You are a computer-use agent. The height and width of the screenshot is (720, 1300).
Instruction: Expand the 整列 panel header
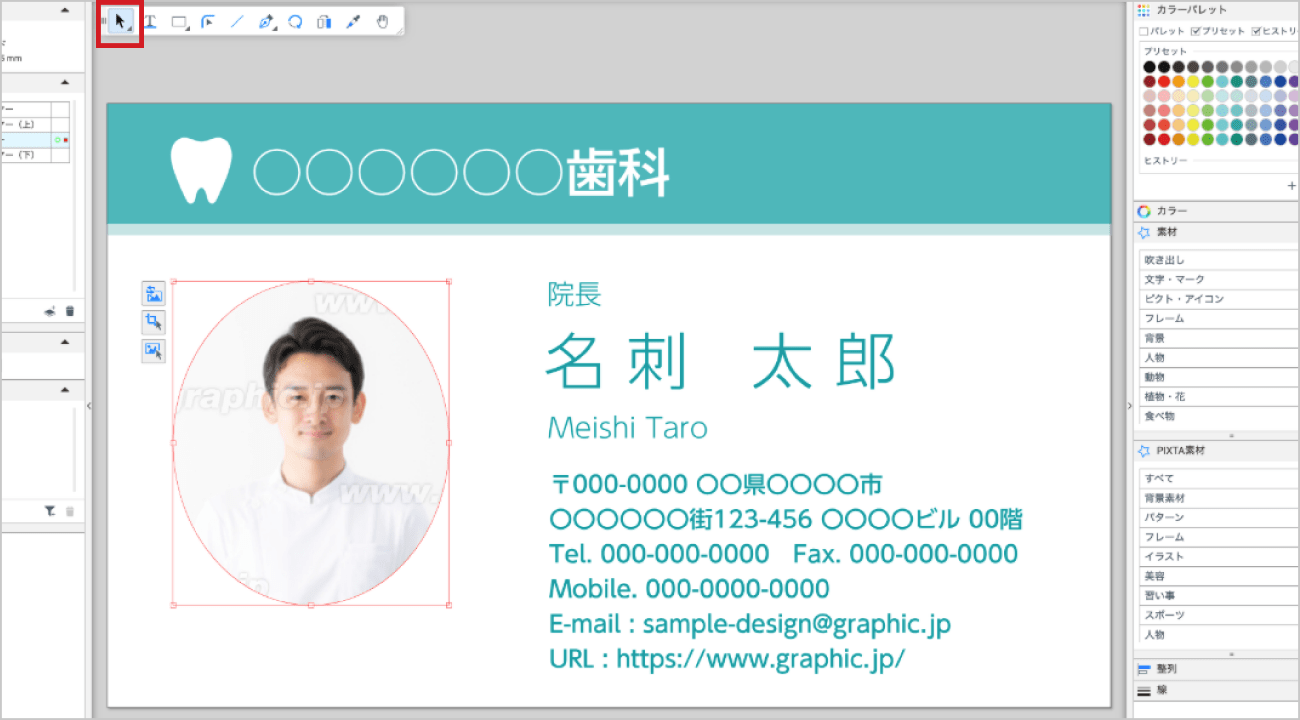pyautogui.click(x=1217, y=669)
